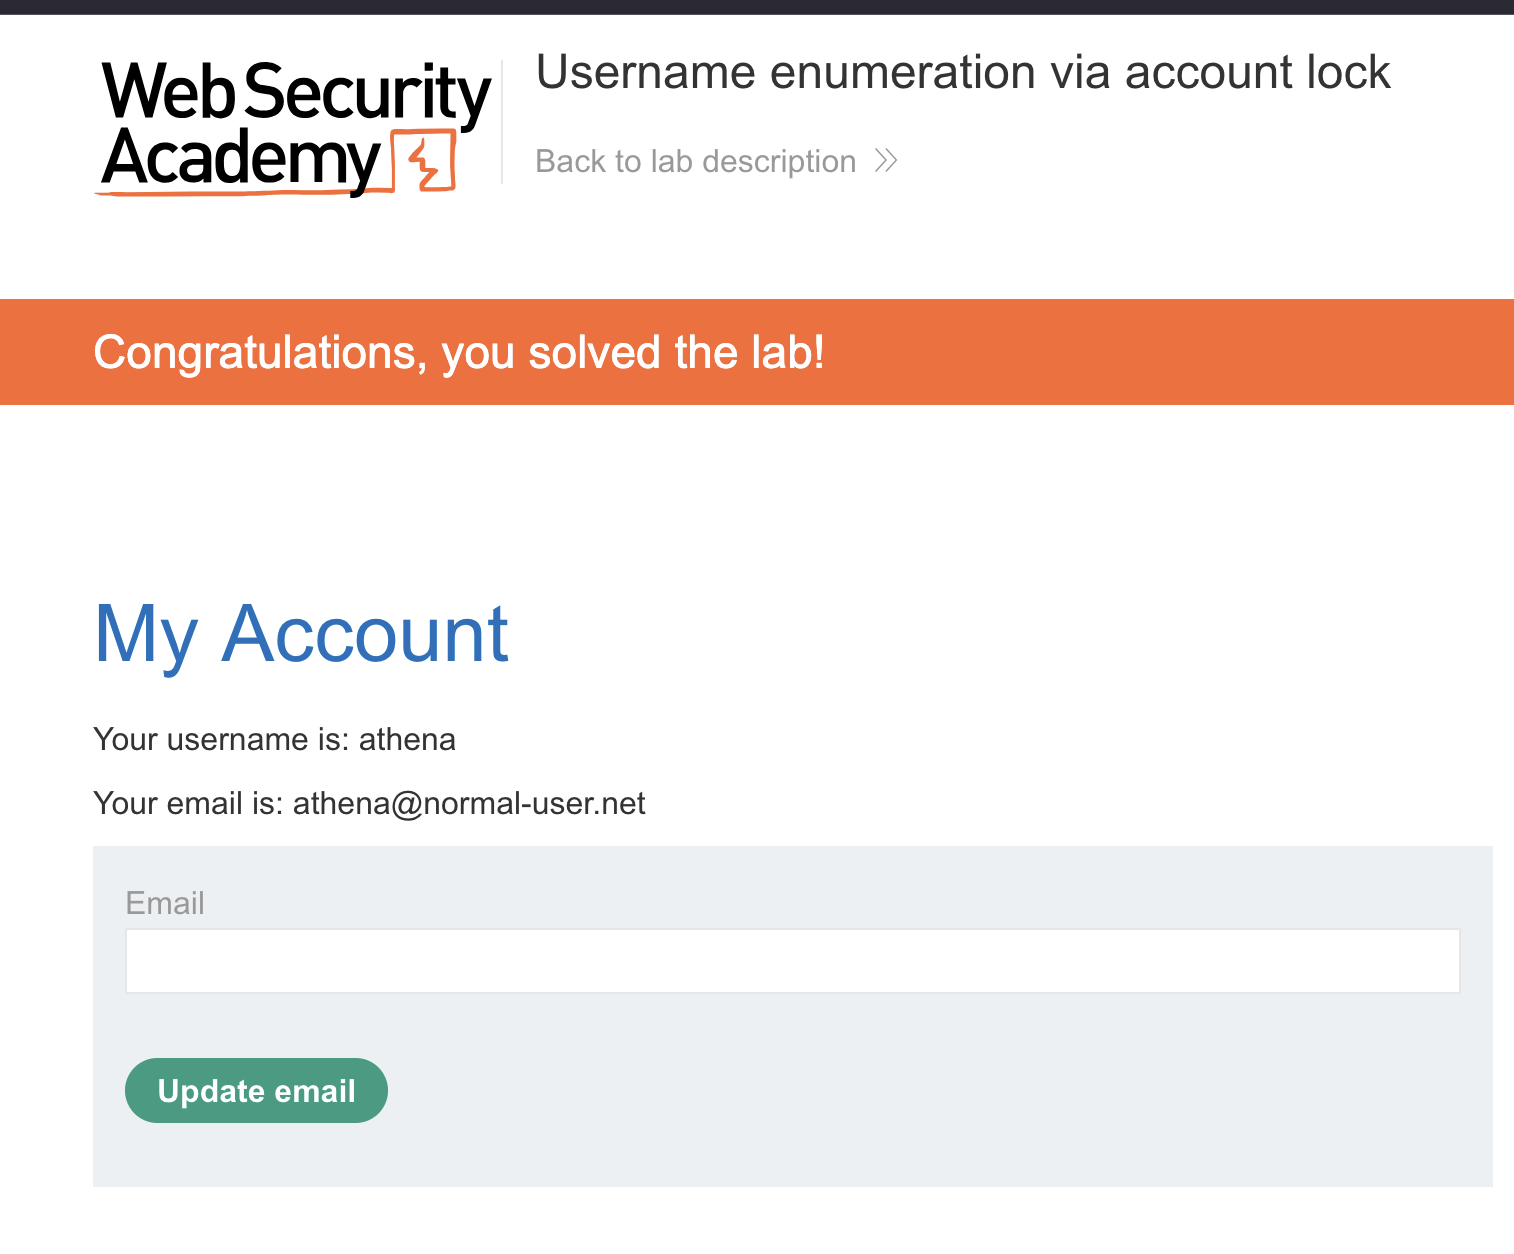Click the 'Web Security' text in the logo
Screen dimensions: 1514x1254
(295, 92)
